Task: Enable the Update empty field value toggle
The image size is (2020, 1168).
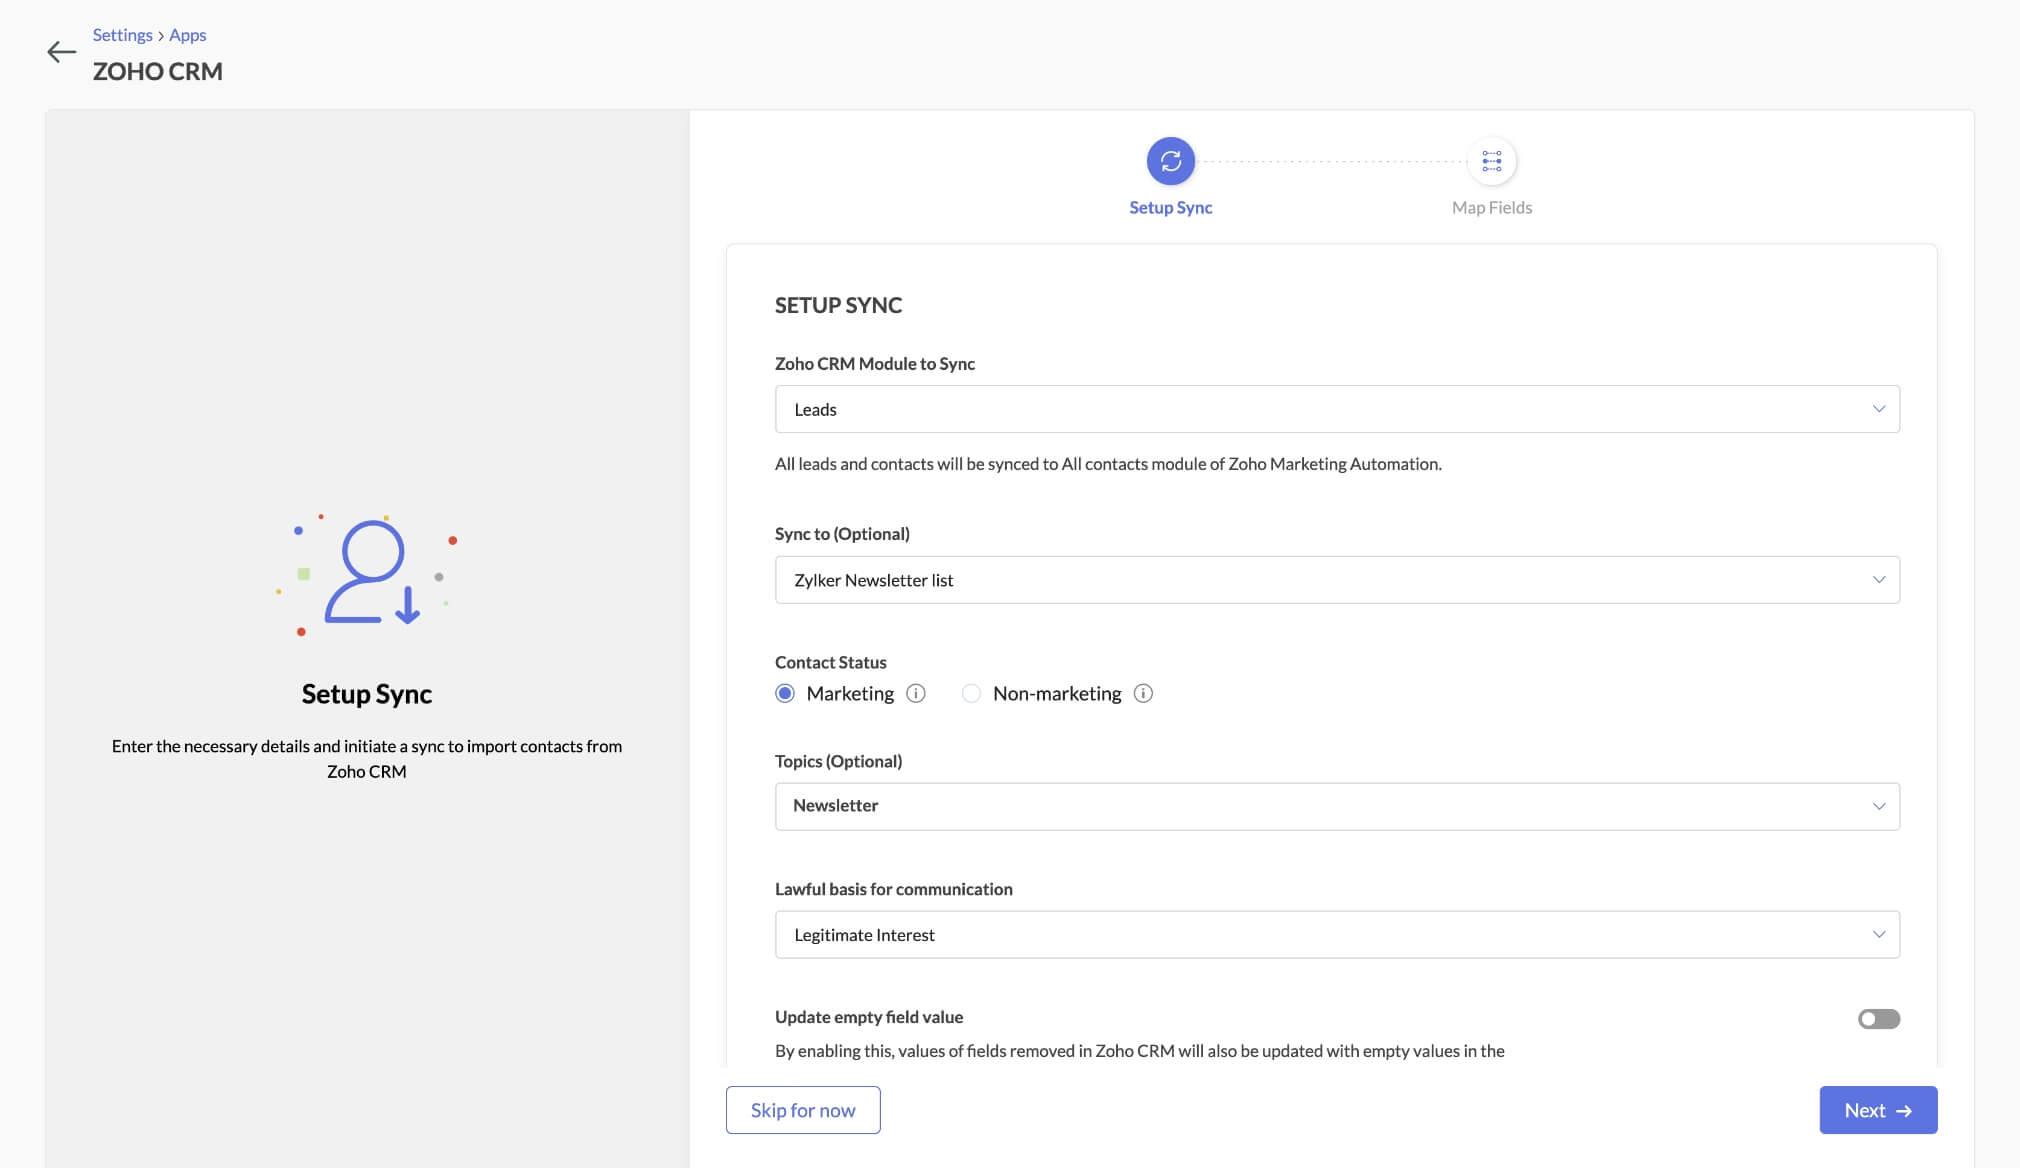Action: tap(1878, 1018)
